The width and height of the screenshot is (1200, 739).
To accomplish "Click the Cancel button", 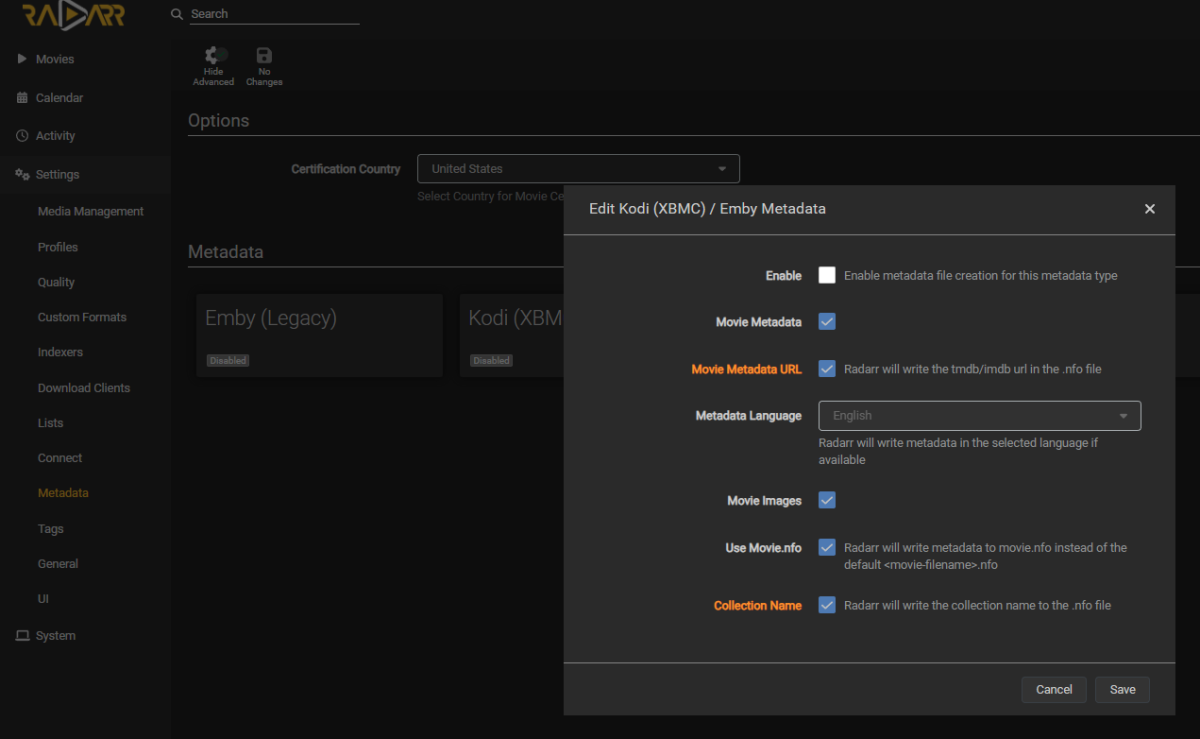I will pyautogui.click(x=1054, y=689).
